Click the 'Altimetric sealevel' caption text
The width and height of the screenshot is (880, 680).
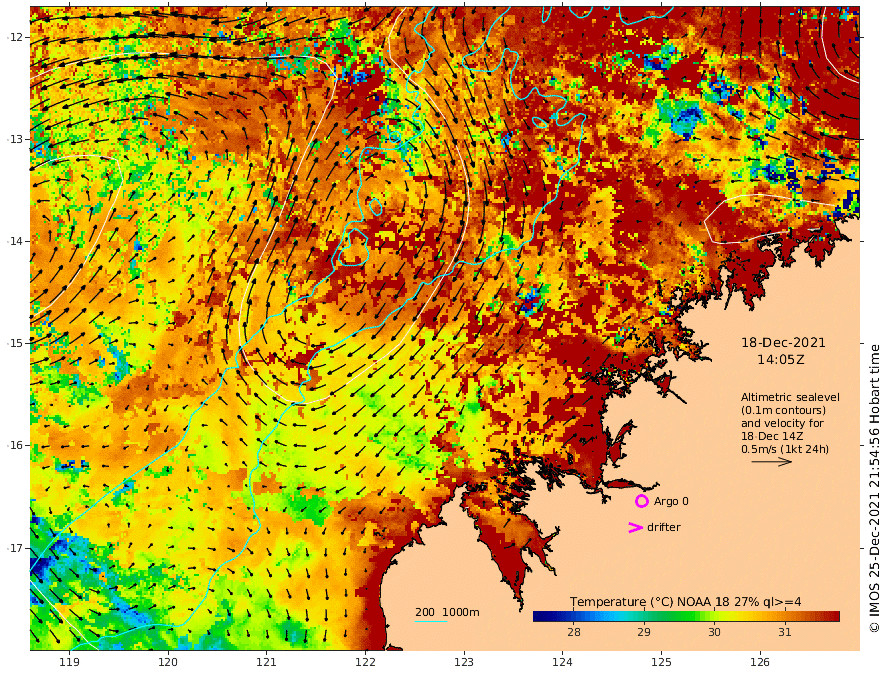[790, 397]
